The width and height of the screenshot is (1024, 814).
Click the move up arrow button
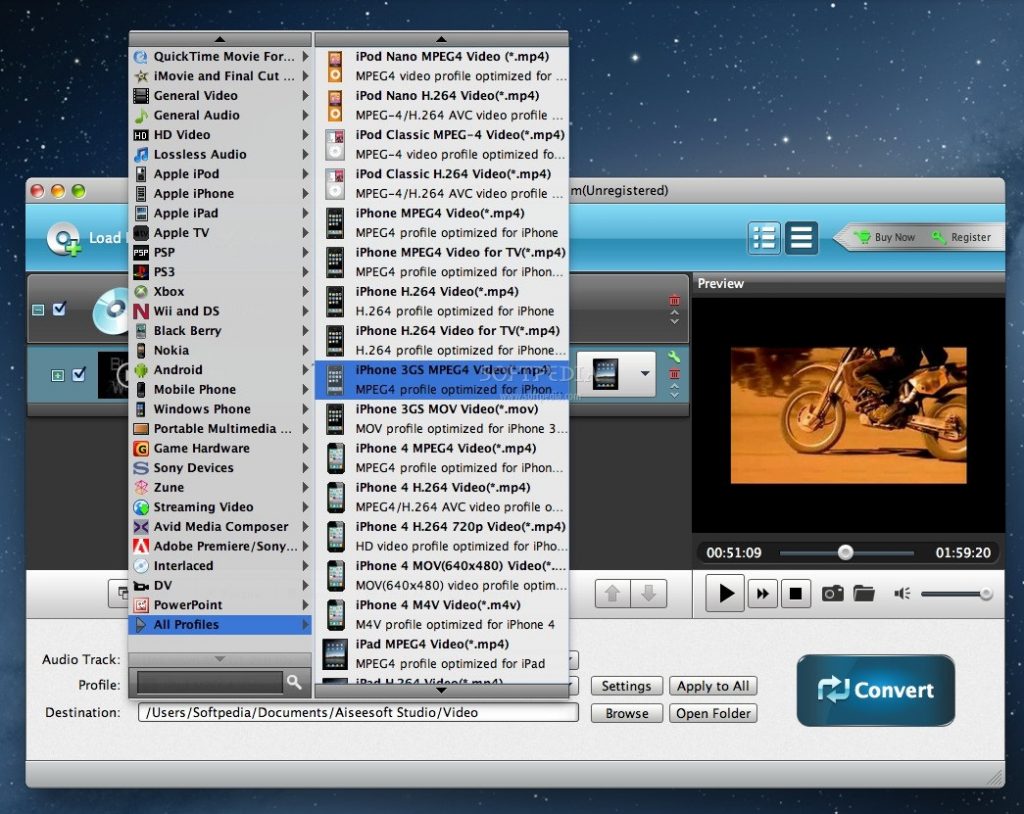pos(612,593)
